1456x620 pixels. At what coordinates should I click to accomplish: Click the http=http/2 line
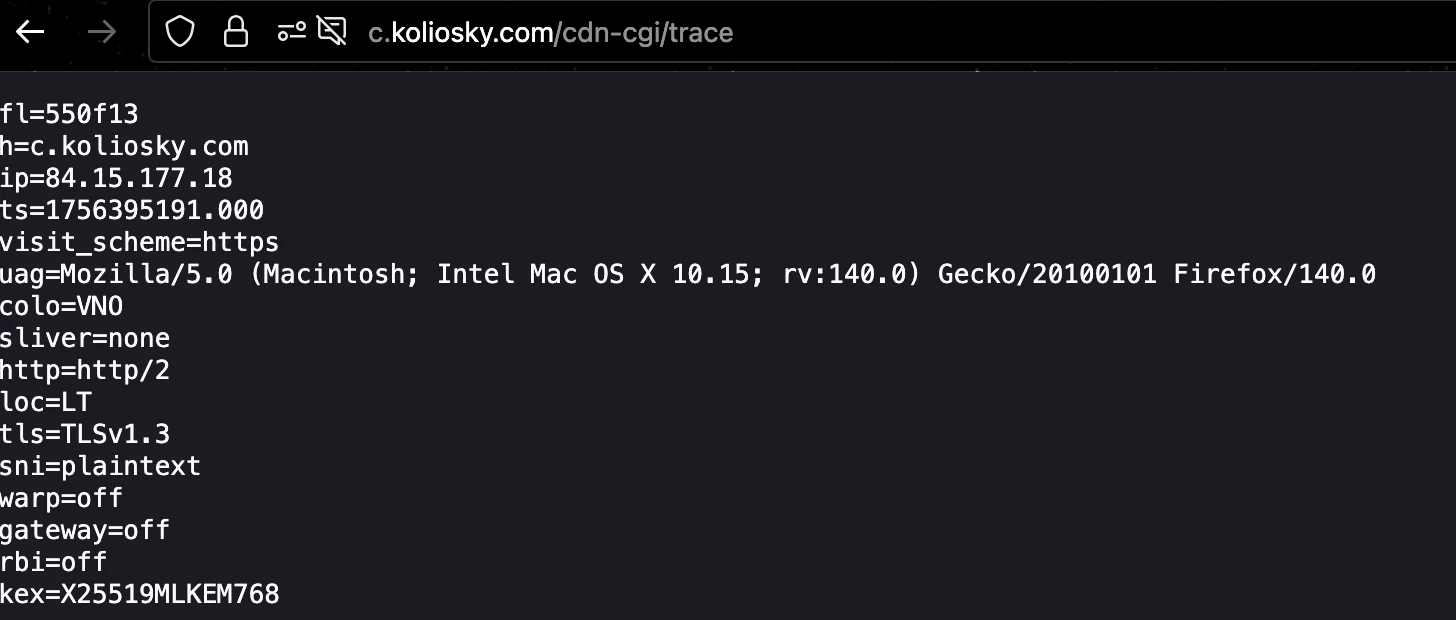85,370
